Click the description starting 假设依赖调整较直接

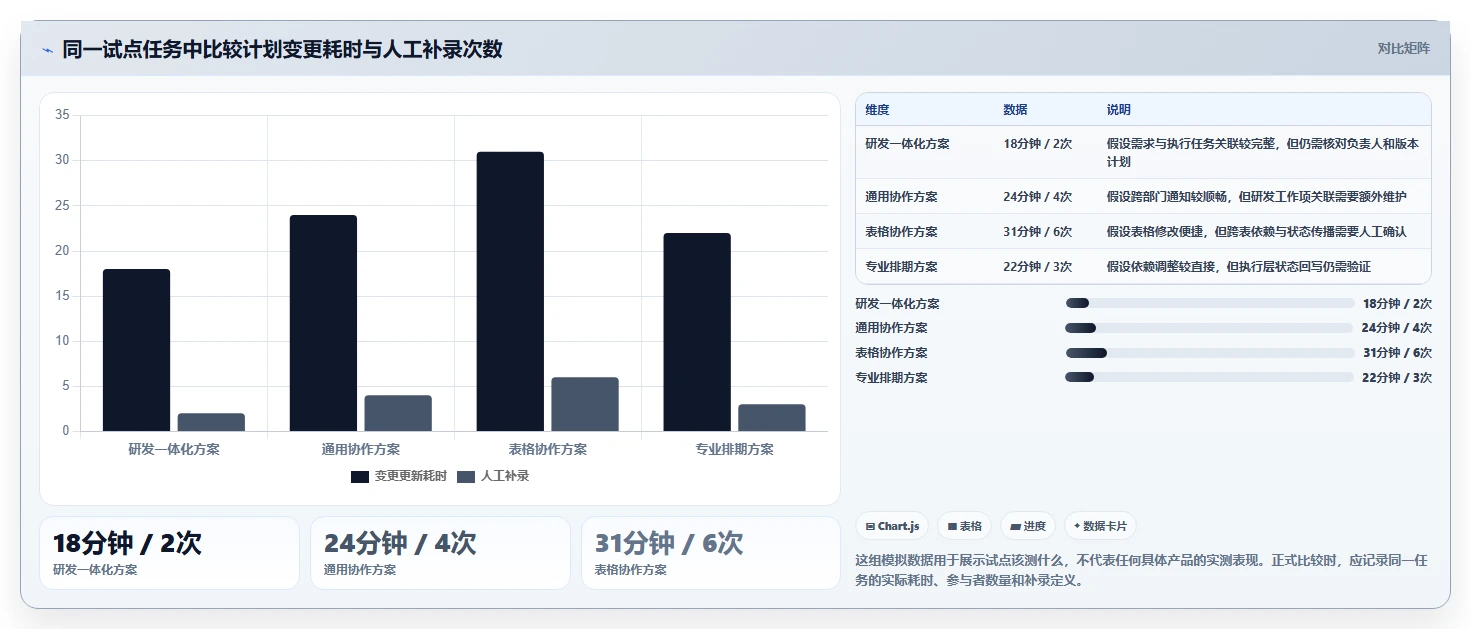1239,267
